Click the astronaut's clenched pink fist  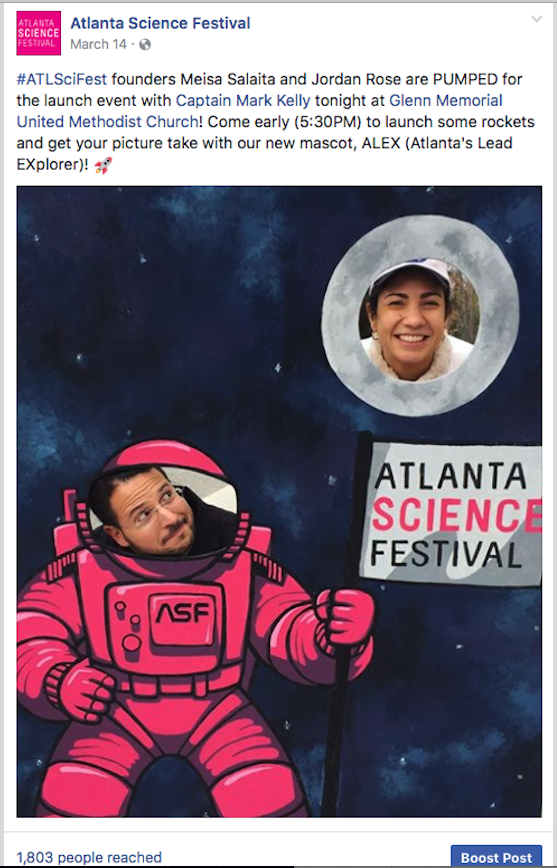(83, 689)
